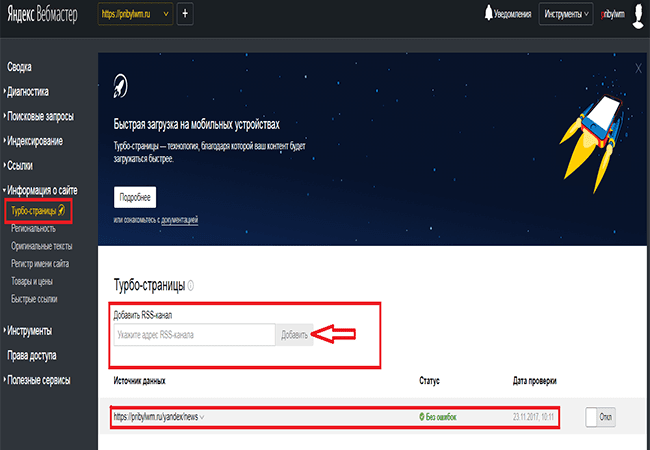Click the info icon beside Турбо-страницы heading
The height and width of the screenshot is (450, 650).
(x=190, y=285)
